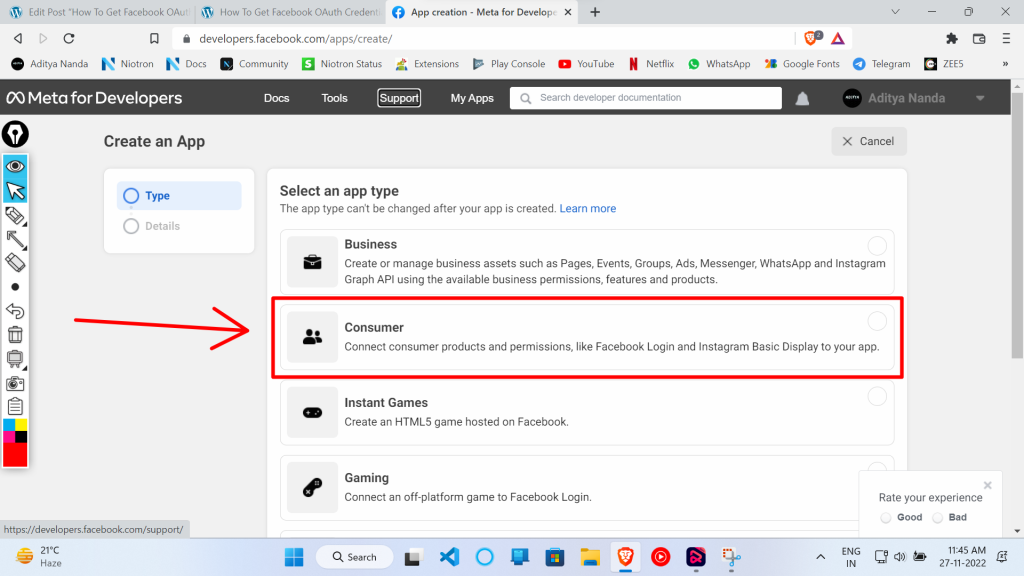The width and height of the screenshot is (1024, 576).
Task: Open a new browser tab
Action: coord(595,12)
